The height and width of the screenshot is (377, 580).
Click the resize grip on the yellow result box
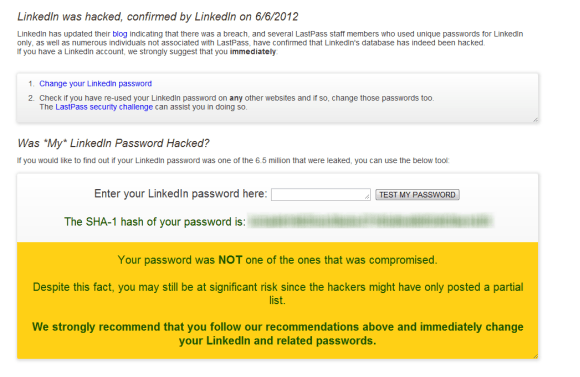pos(535,356)
